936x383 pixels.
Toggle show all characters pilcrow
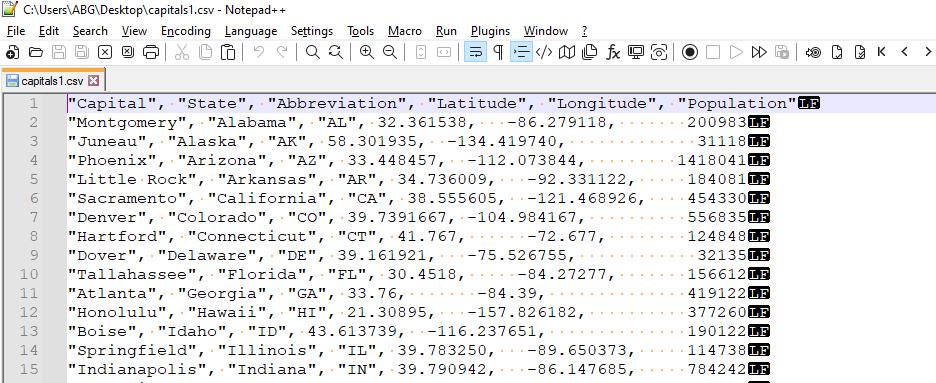(x=498, y=52)
